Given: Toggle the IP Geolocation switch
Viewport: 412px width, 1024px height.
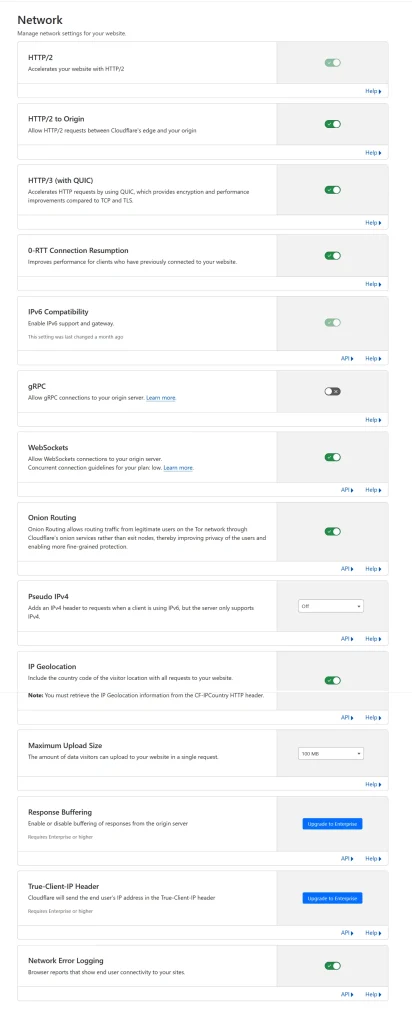Looking at the screenshot, I should pyautogui.click(x=333, y=680).
